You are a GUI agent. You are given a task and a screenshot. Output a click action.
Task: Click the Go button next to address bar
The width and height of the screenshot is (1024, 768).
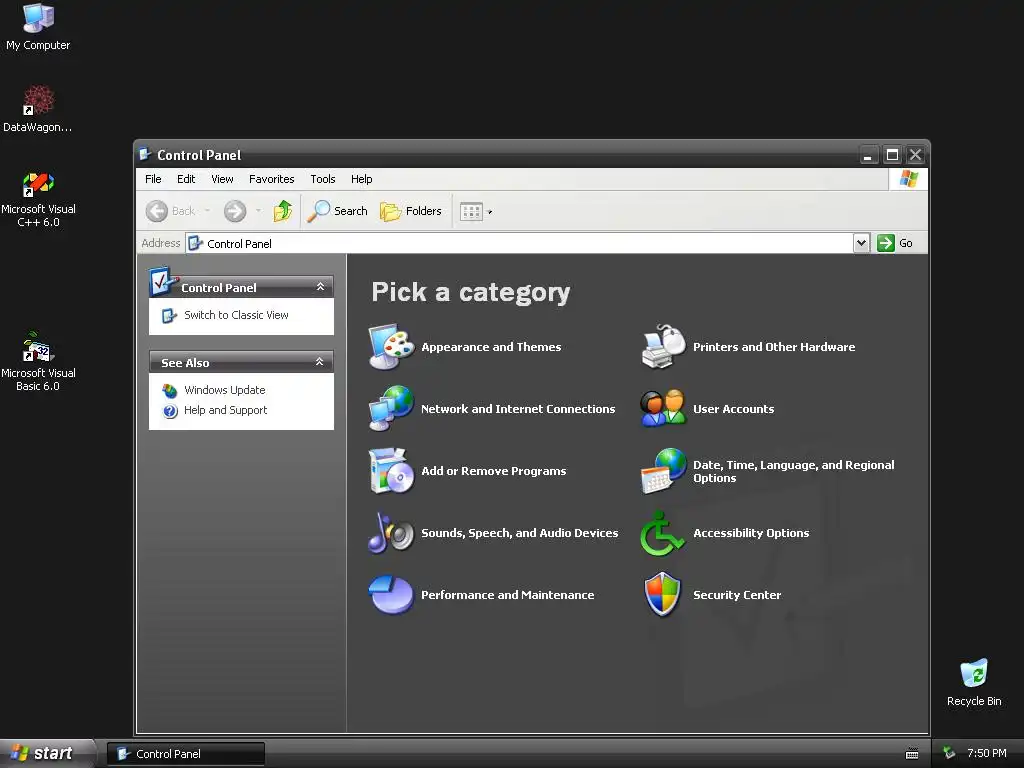895,243
